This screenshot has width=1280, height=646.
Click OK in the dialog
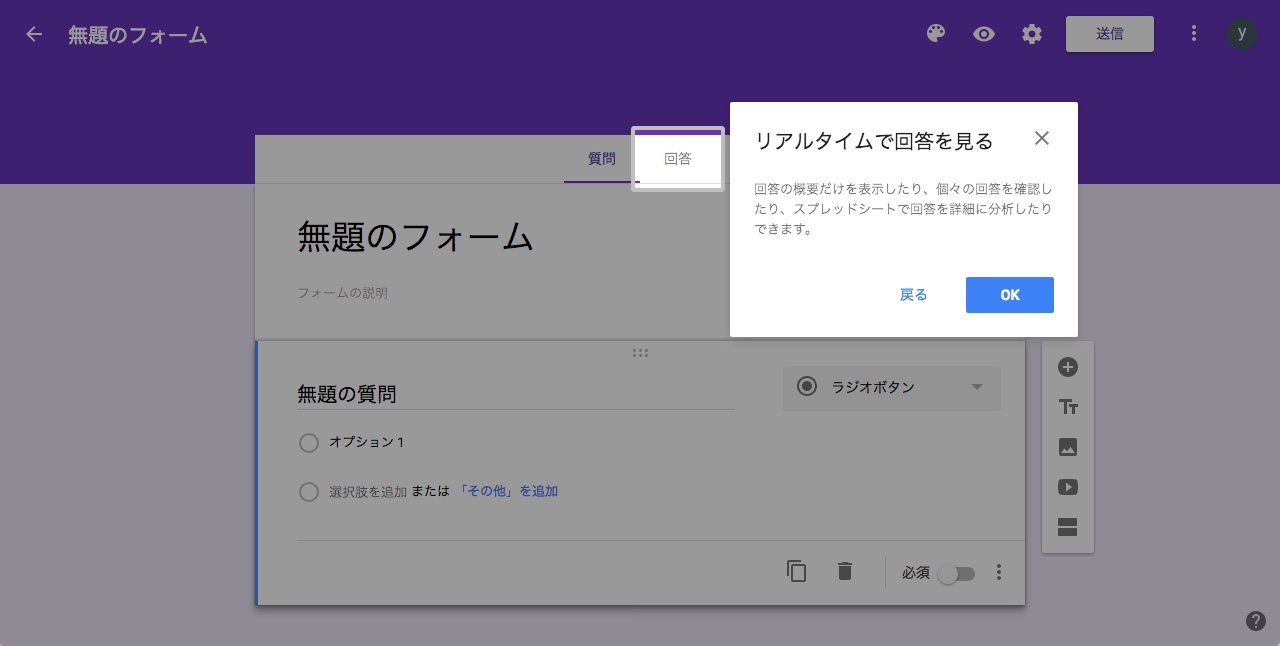1010,295
